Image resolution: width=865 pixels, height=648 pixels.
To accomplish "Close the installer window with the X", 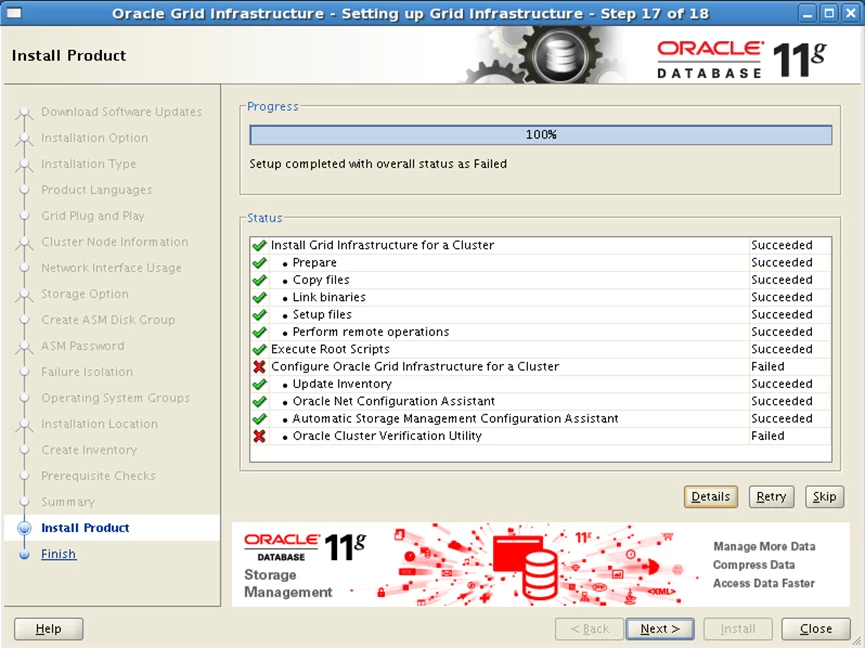I will pos(851,13).
